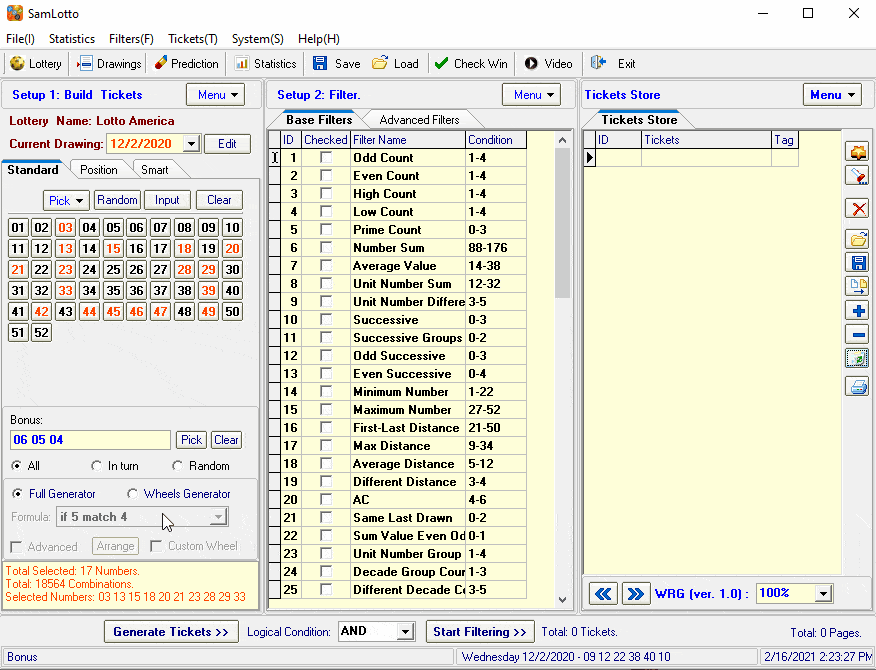Viewport: 876px width, 670px height.
Task: Switch to the Advanced Filters tab
Action: pos(419,120)
